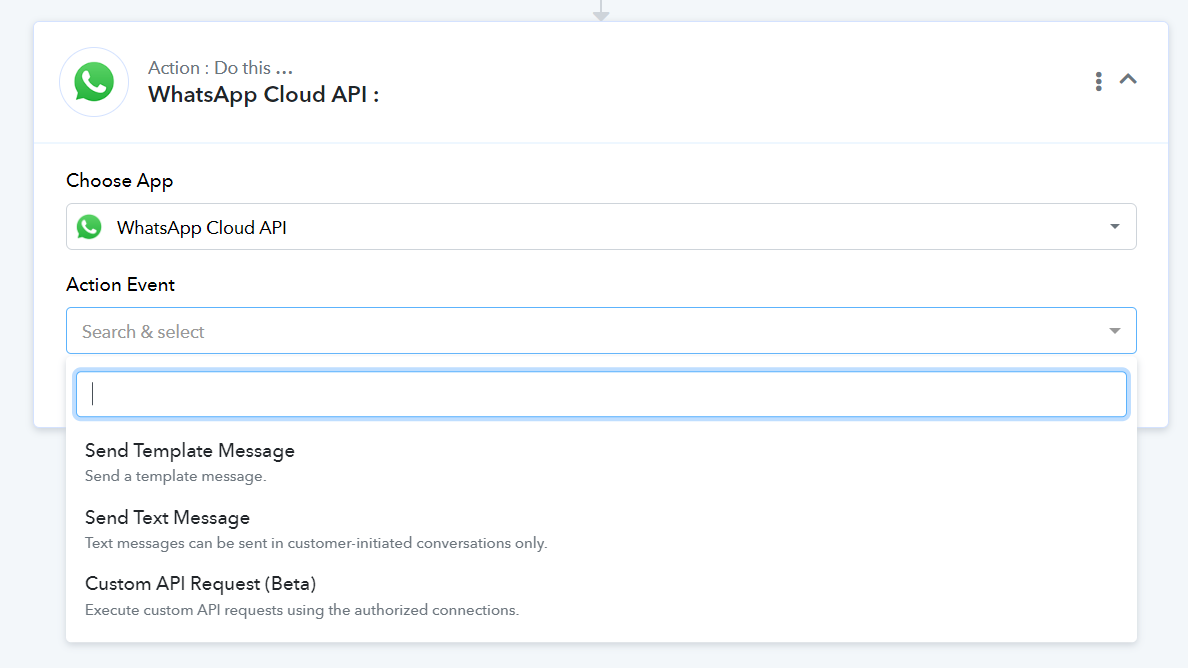The width and height of the screenshot is (1188, 668).
Task: Click the WhatsApp icon in Choose App field
Action: tap(89, 227)
